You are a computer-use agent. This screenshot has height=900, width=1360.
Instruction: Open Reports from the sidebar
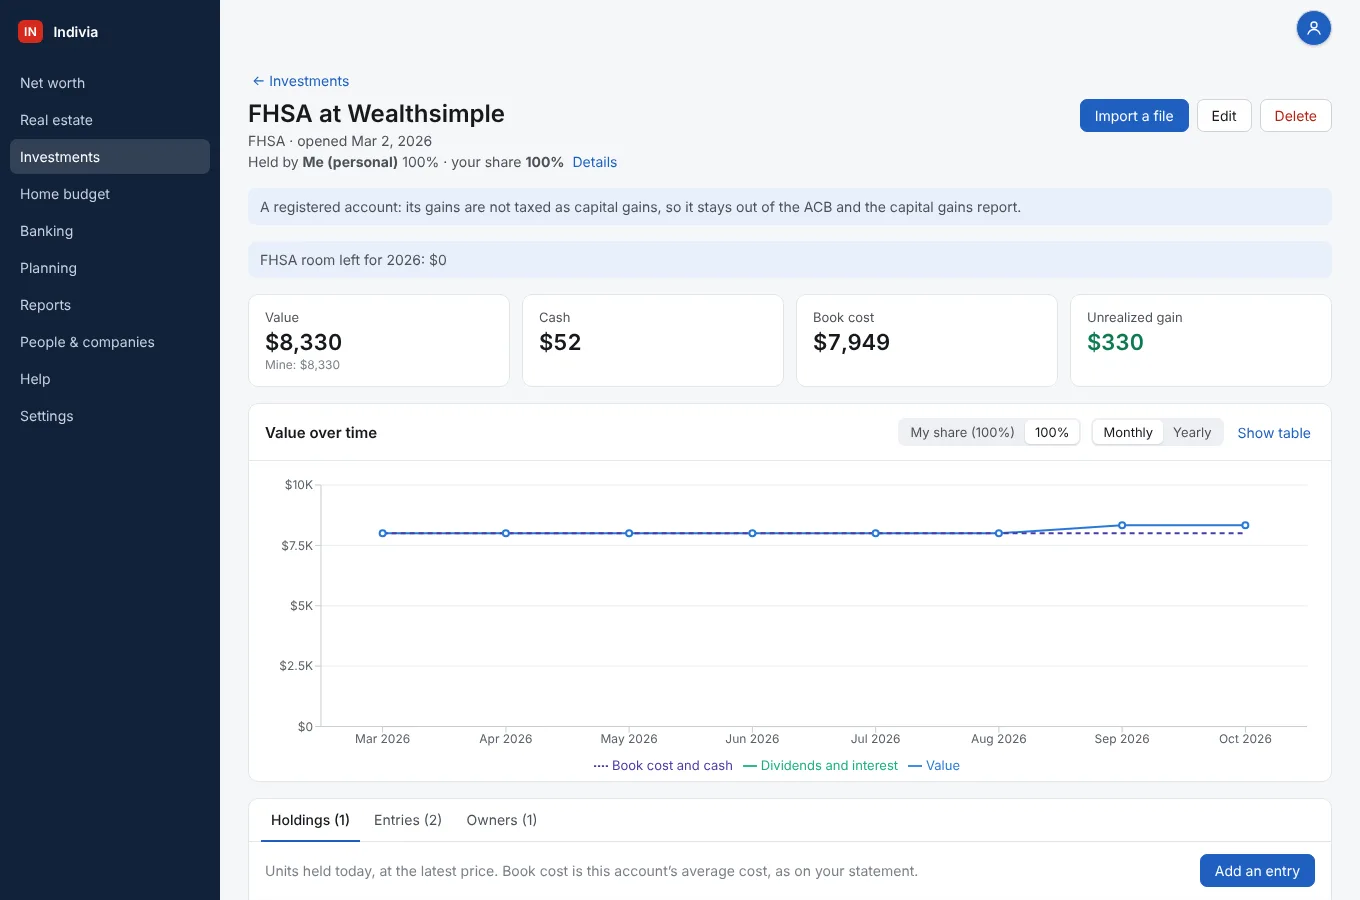110,305
